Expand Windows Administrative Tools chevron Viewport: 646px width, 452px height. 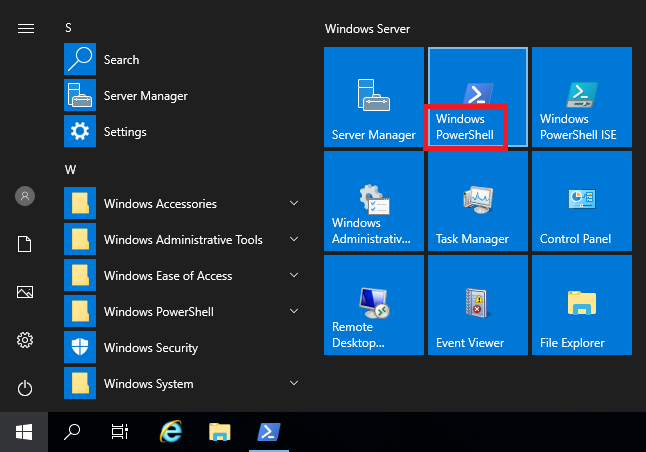pos(294,239)
